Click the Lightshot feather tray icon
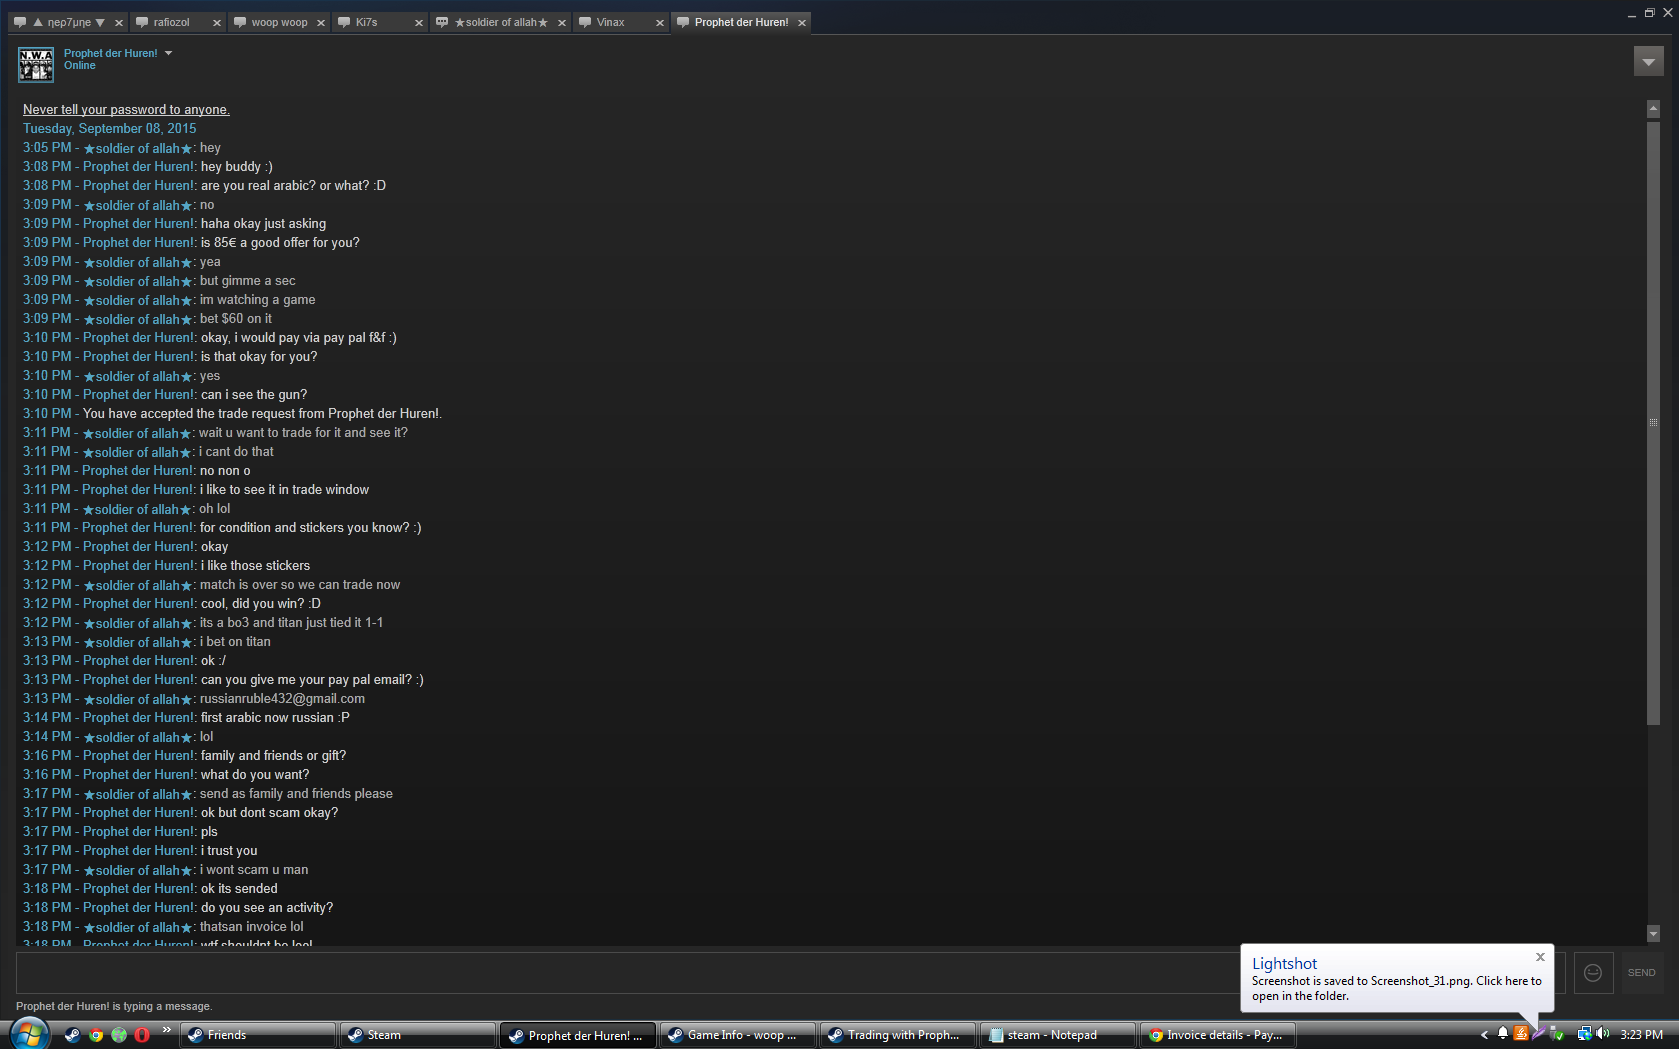This screenshot has width=1679, height=1049. pyautogui.click(x=1539, y=1034)
